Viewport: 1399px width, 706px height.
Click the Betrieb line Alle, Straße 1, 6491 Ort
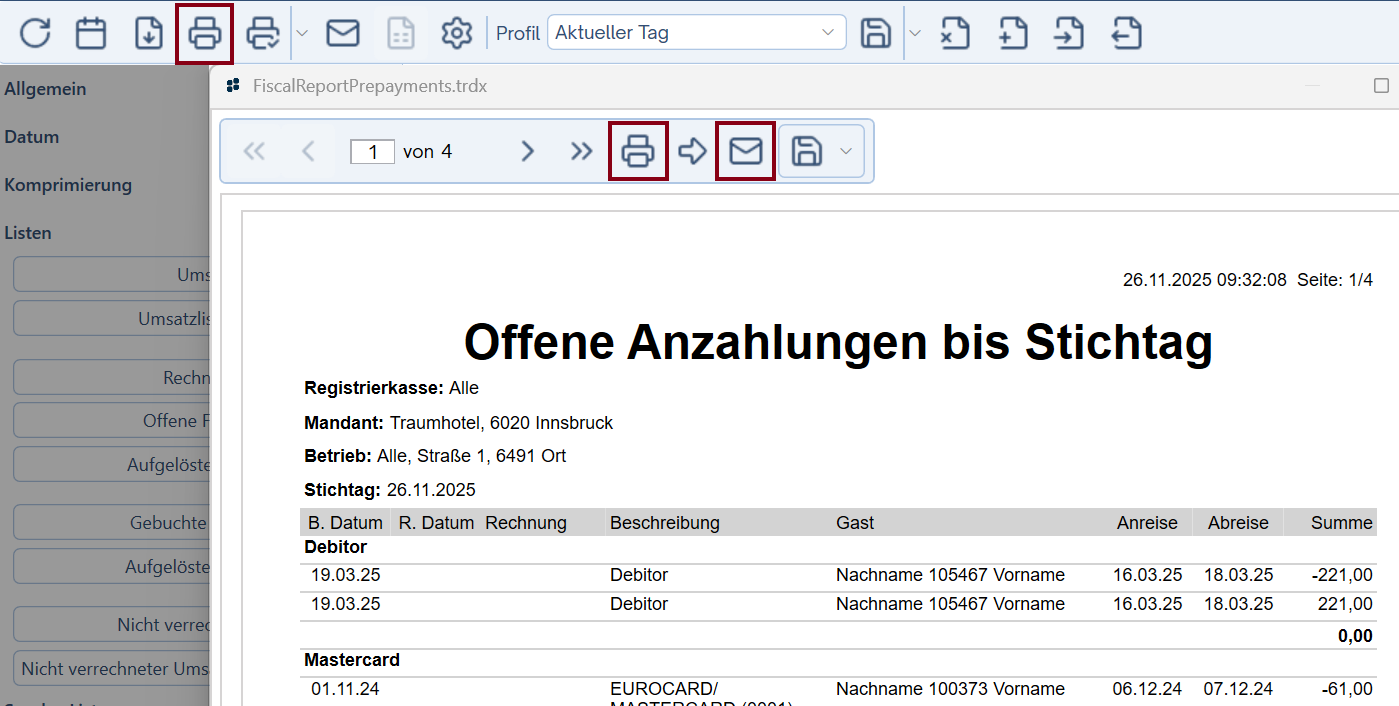[435, 456]
